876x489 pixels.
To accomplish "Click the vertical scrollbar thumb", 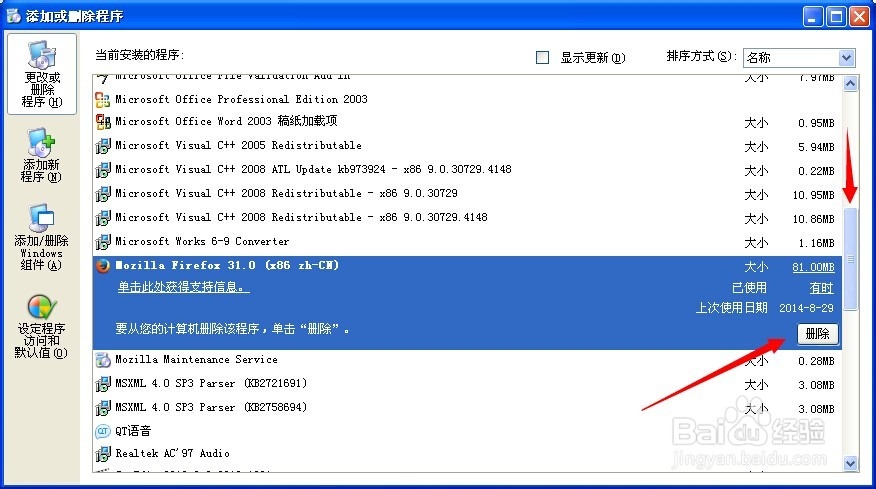I will 850,259.
